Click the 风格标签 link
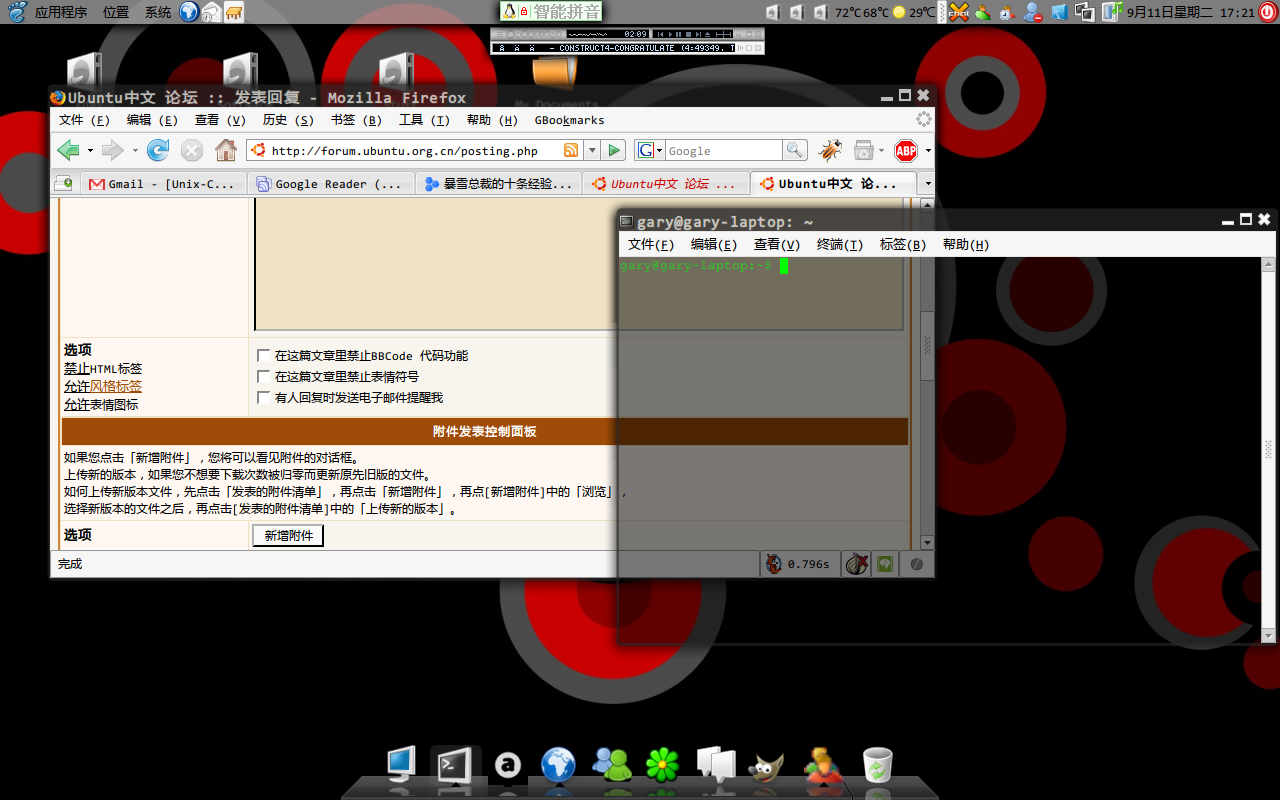This screenshot has width=1280, height=800. pos(116,387)
